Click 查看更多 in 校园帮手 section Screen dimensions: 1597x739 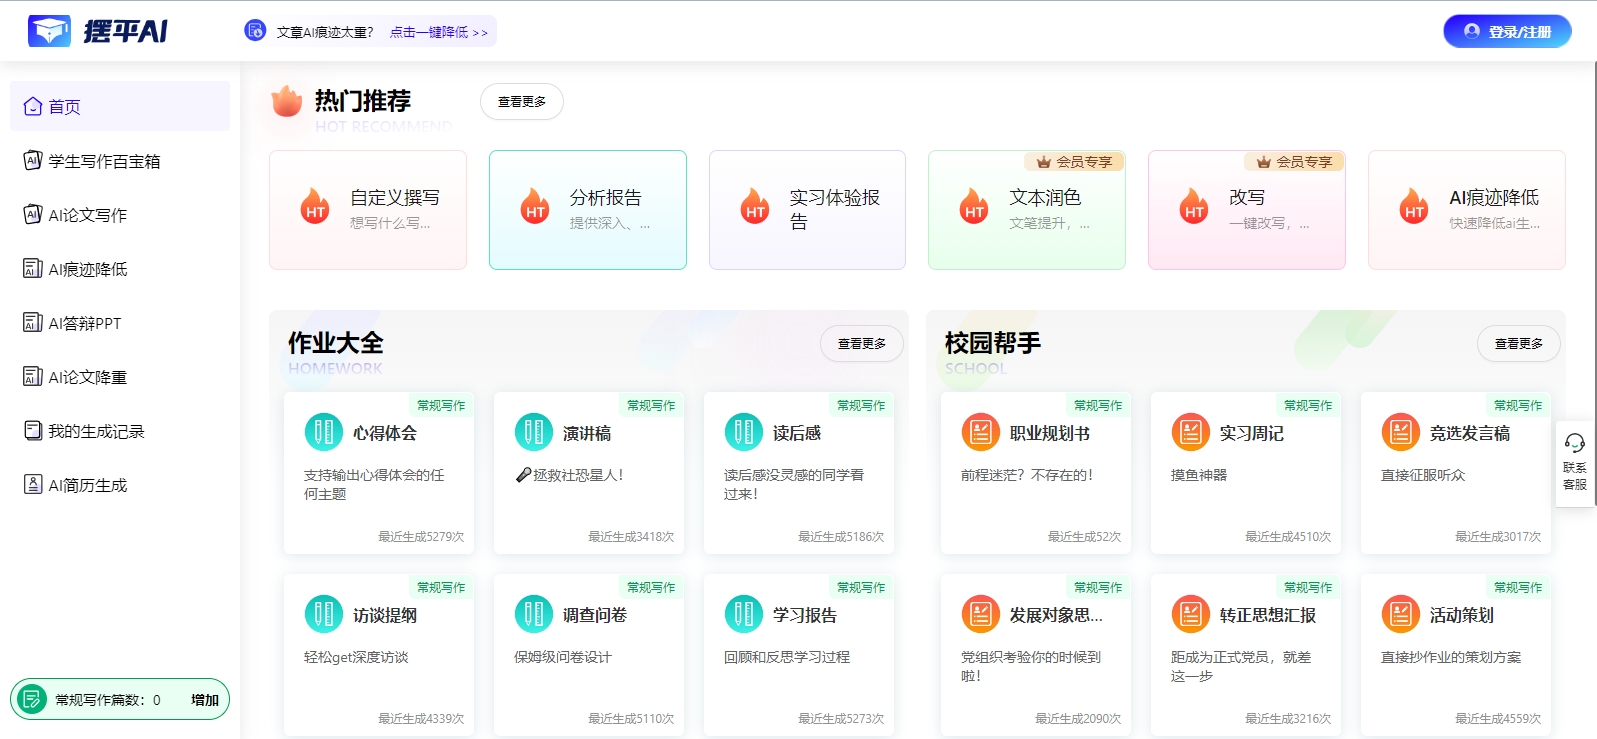point(1519,343)
